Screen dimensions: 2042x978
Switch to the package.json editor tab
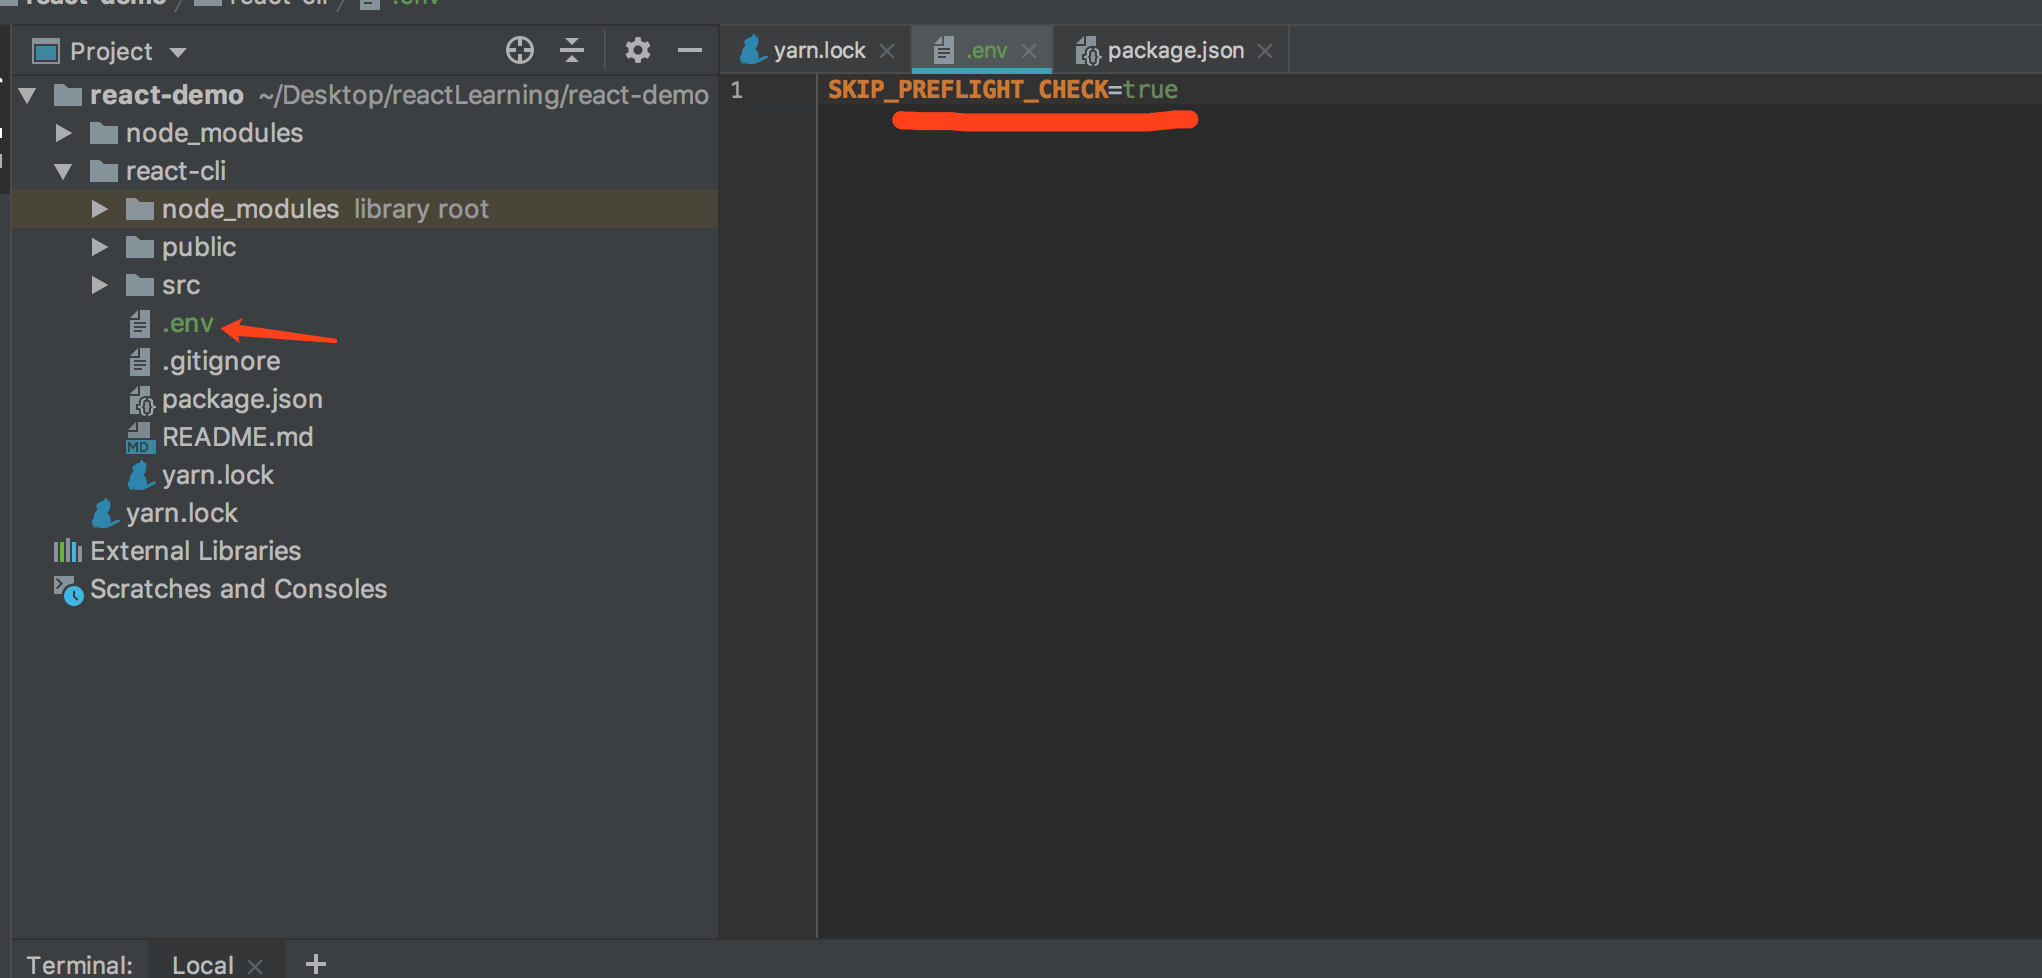(1176, 50)
